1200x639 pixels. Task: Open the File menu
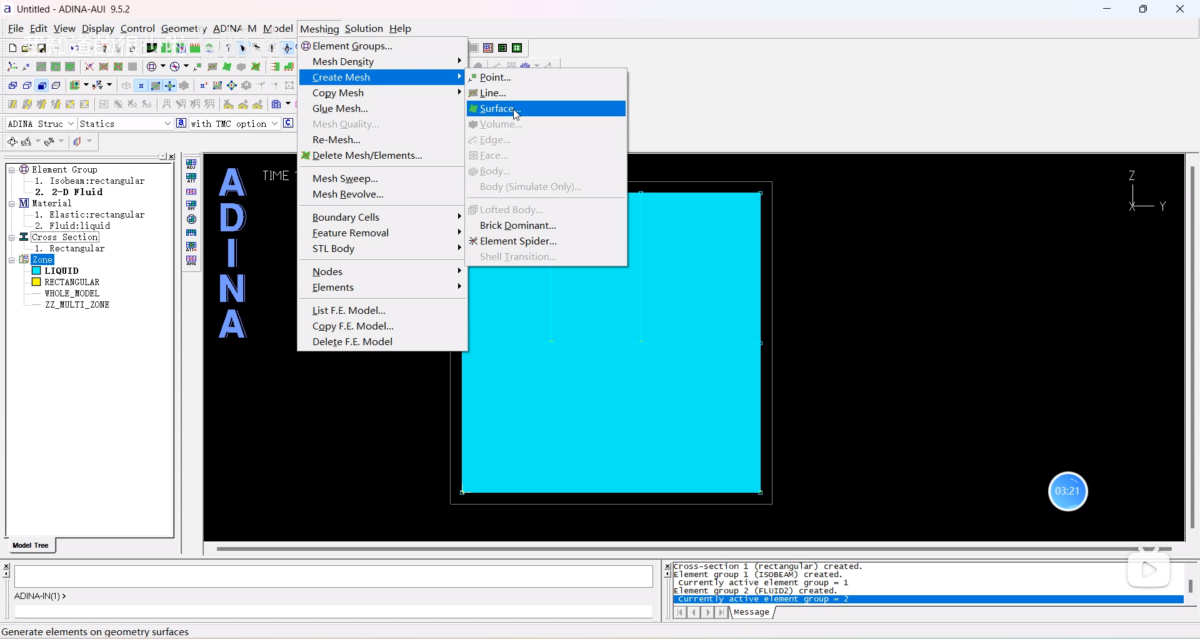(15, 29)
